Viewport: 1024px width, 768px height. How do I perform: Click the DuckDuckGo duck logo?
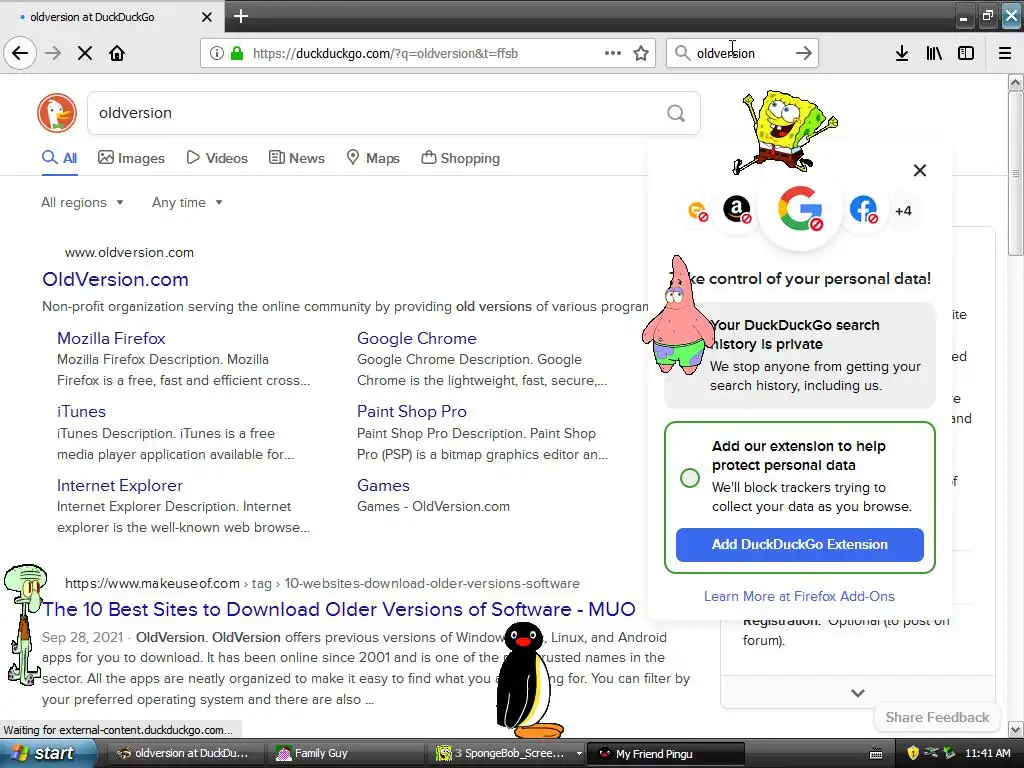[x=57, y=112]
